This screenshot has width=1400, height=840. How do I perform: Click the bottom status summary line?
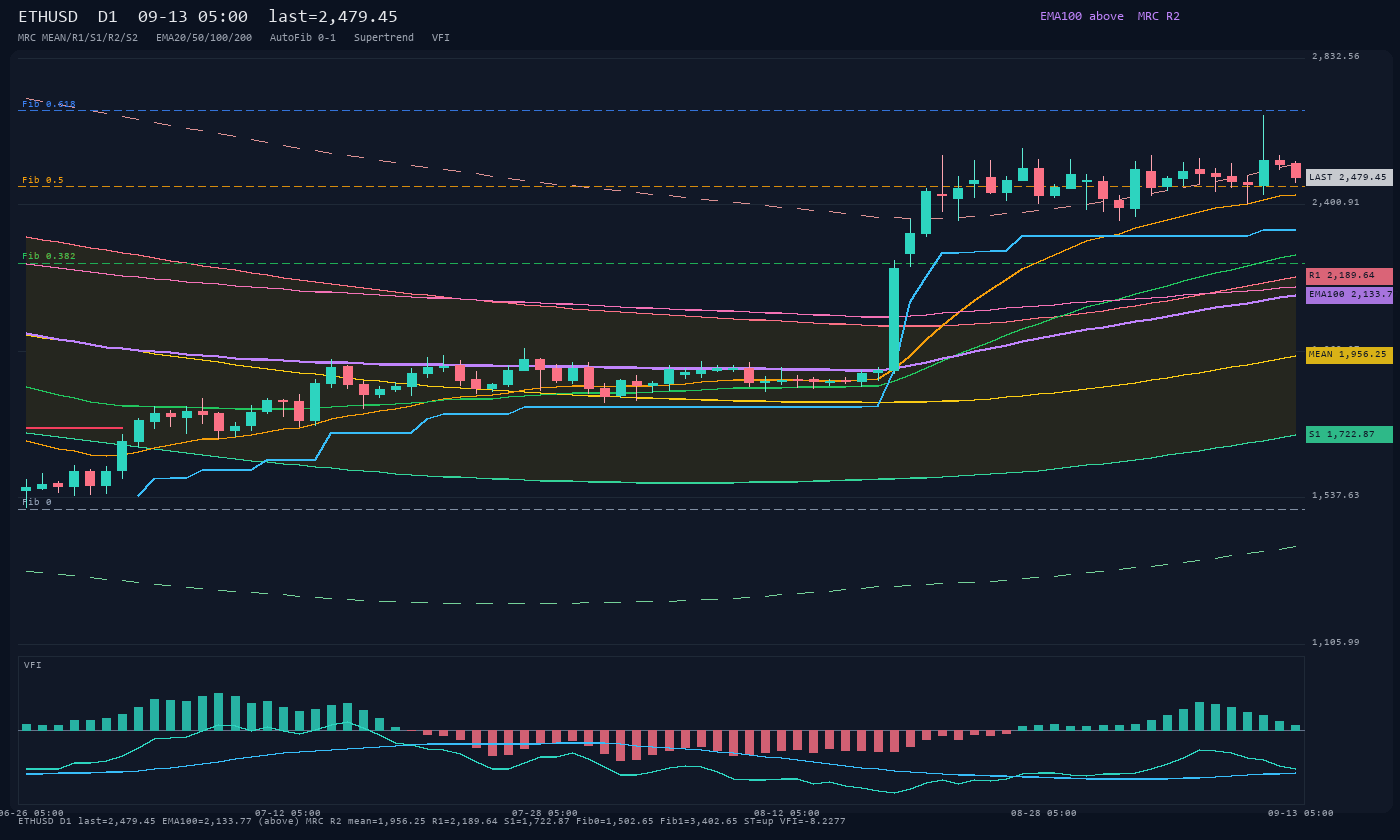click(x=432, y=822)
